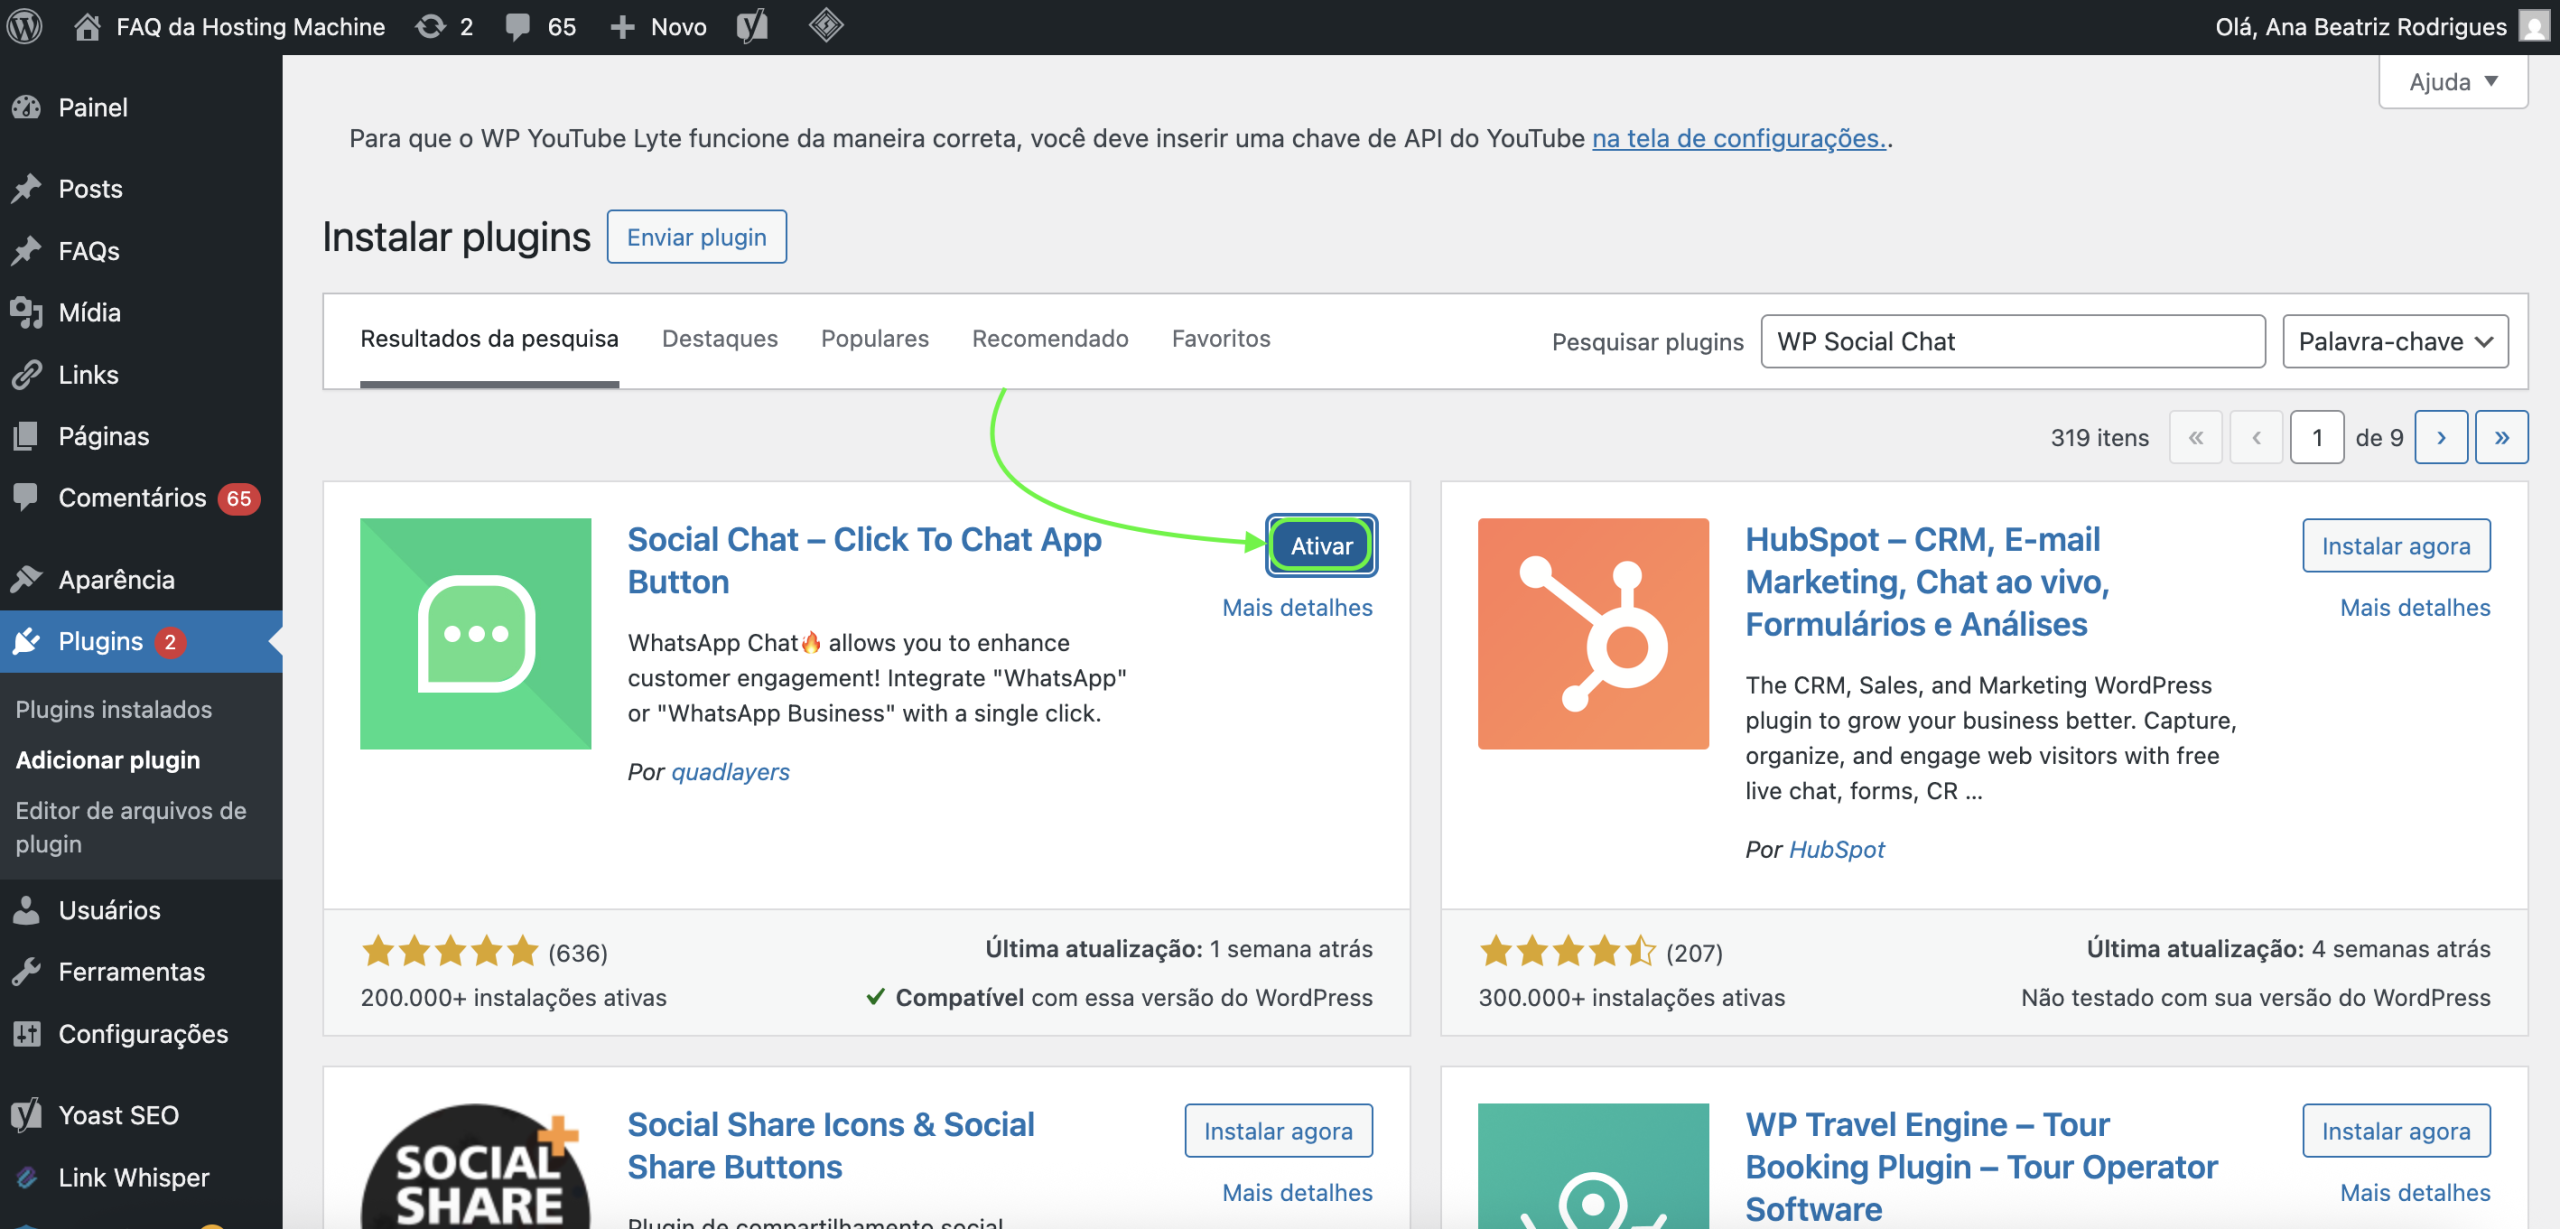Click the Configurações sliders icon
This screenshot has width=2560, height=1229.
click(27, 1033)
